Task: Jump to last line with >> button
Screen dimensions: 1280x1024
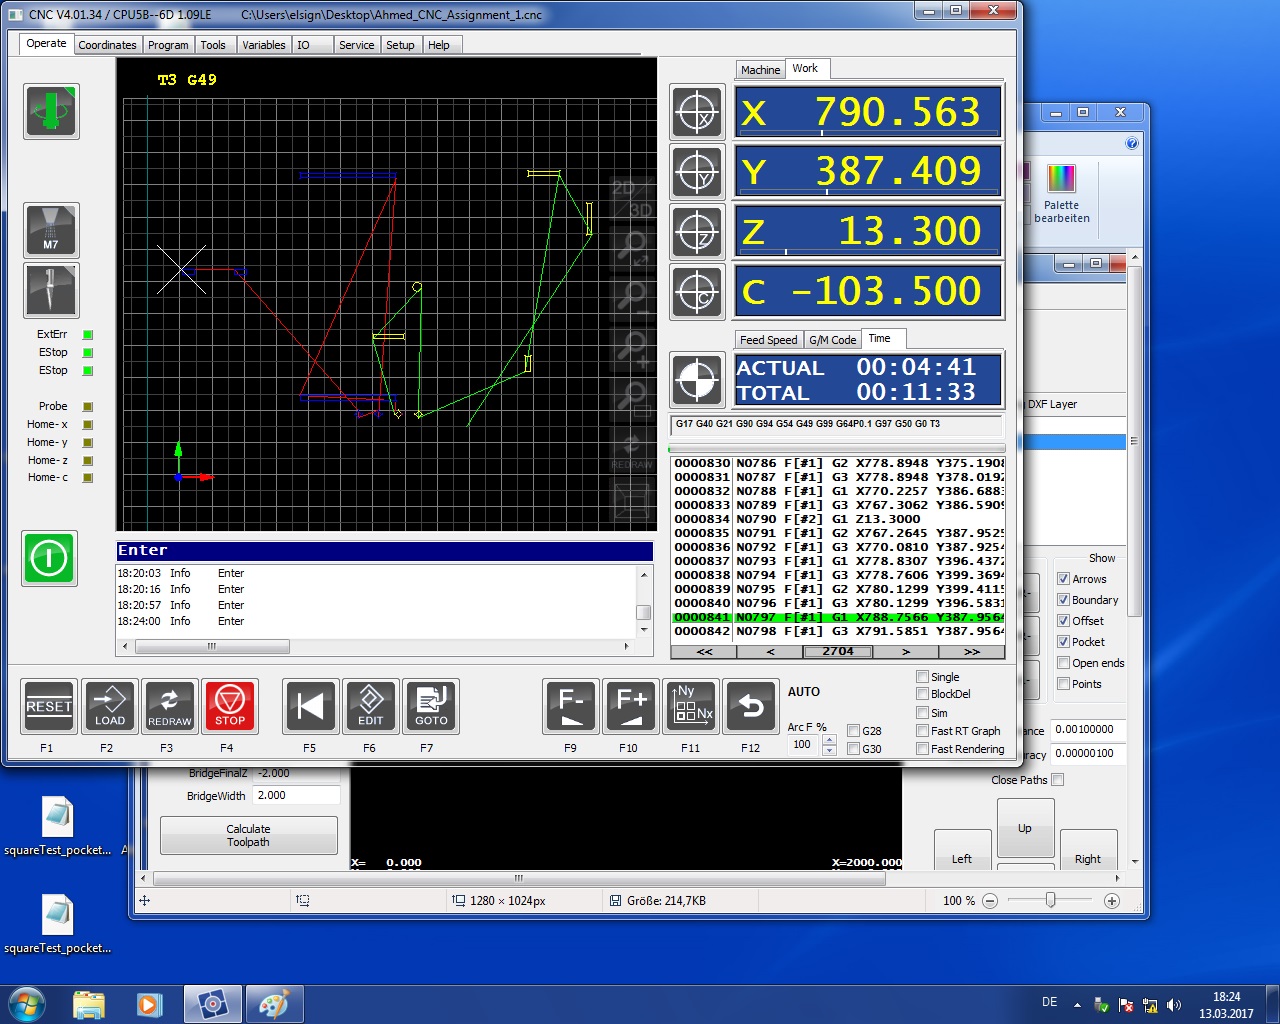Action: tap(972, 651)
